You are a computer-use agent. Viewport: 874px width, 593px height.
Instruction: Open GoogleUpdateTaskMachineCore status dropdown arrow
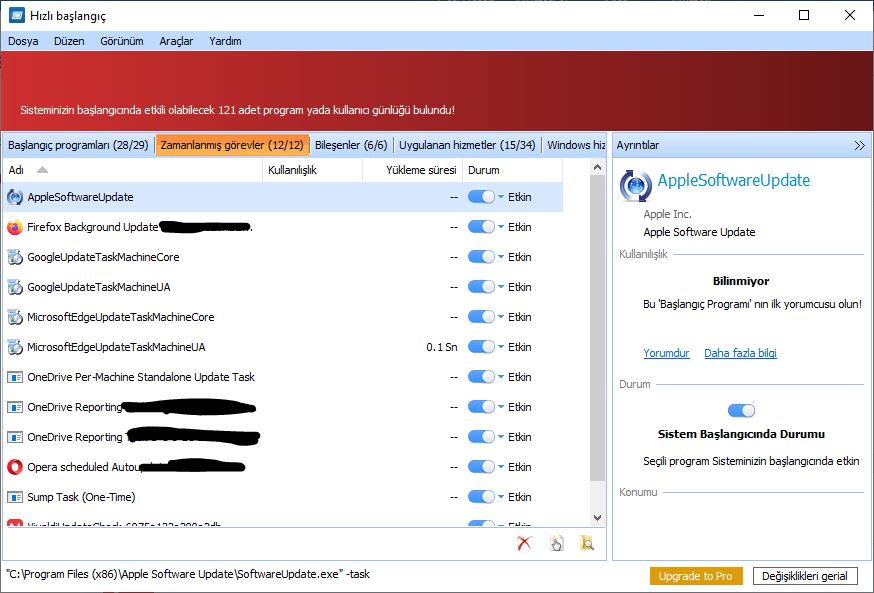tap(501, 257)
